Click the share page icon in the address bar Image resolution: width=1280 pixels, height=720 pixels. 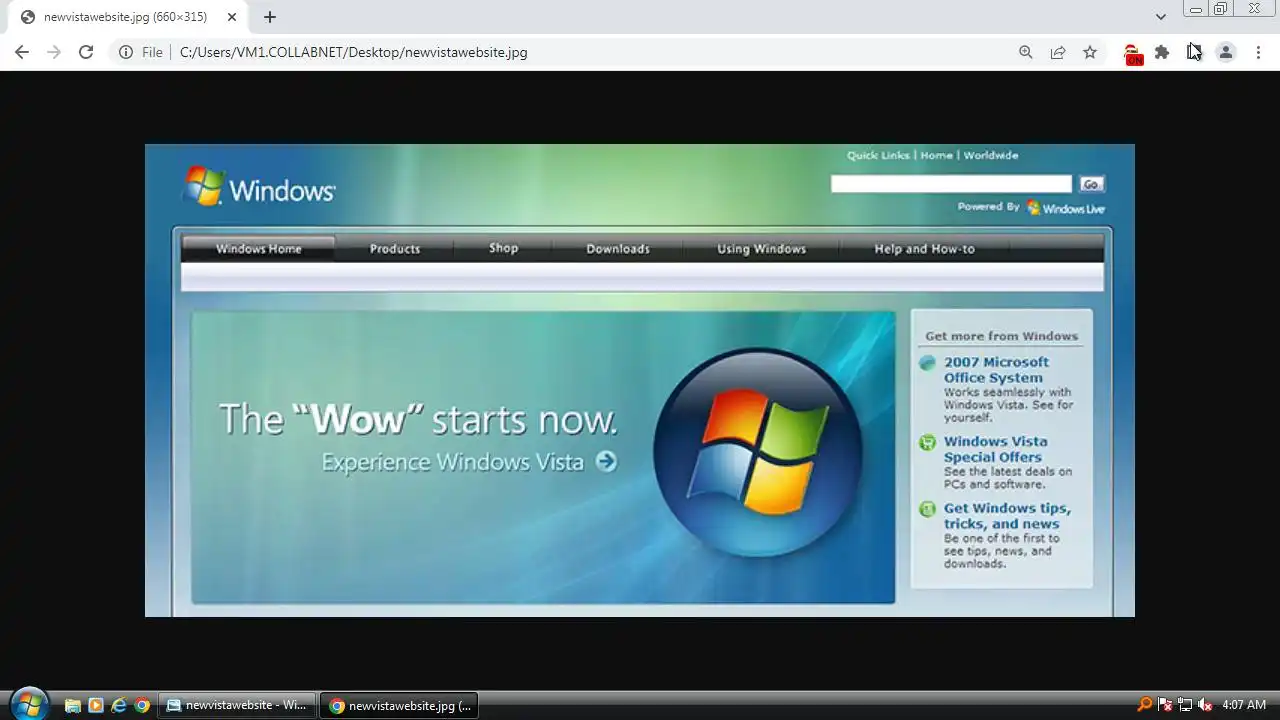coord(1058,52)
